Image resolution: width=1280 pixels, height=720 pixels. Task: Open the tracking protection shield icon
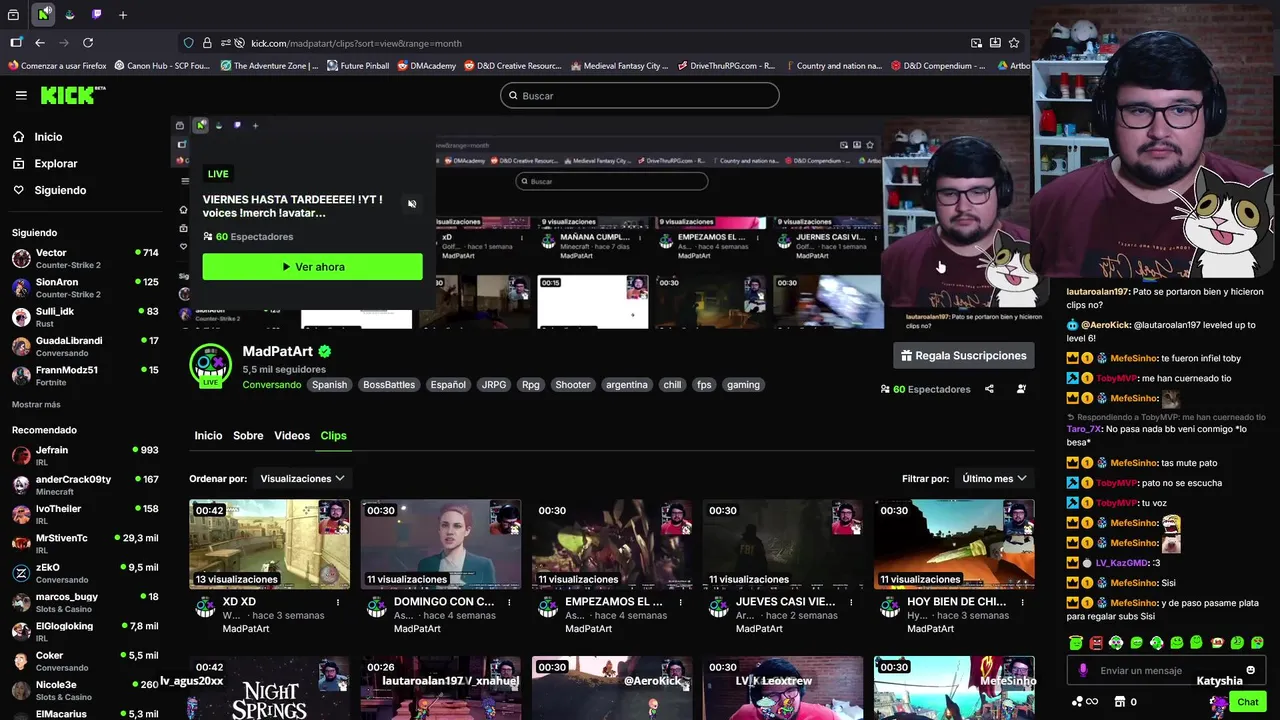[188, 43]
